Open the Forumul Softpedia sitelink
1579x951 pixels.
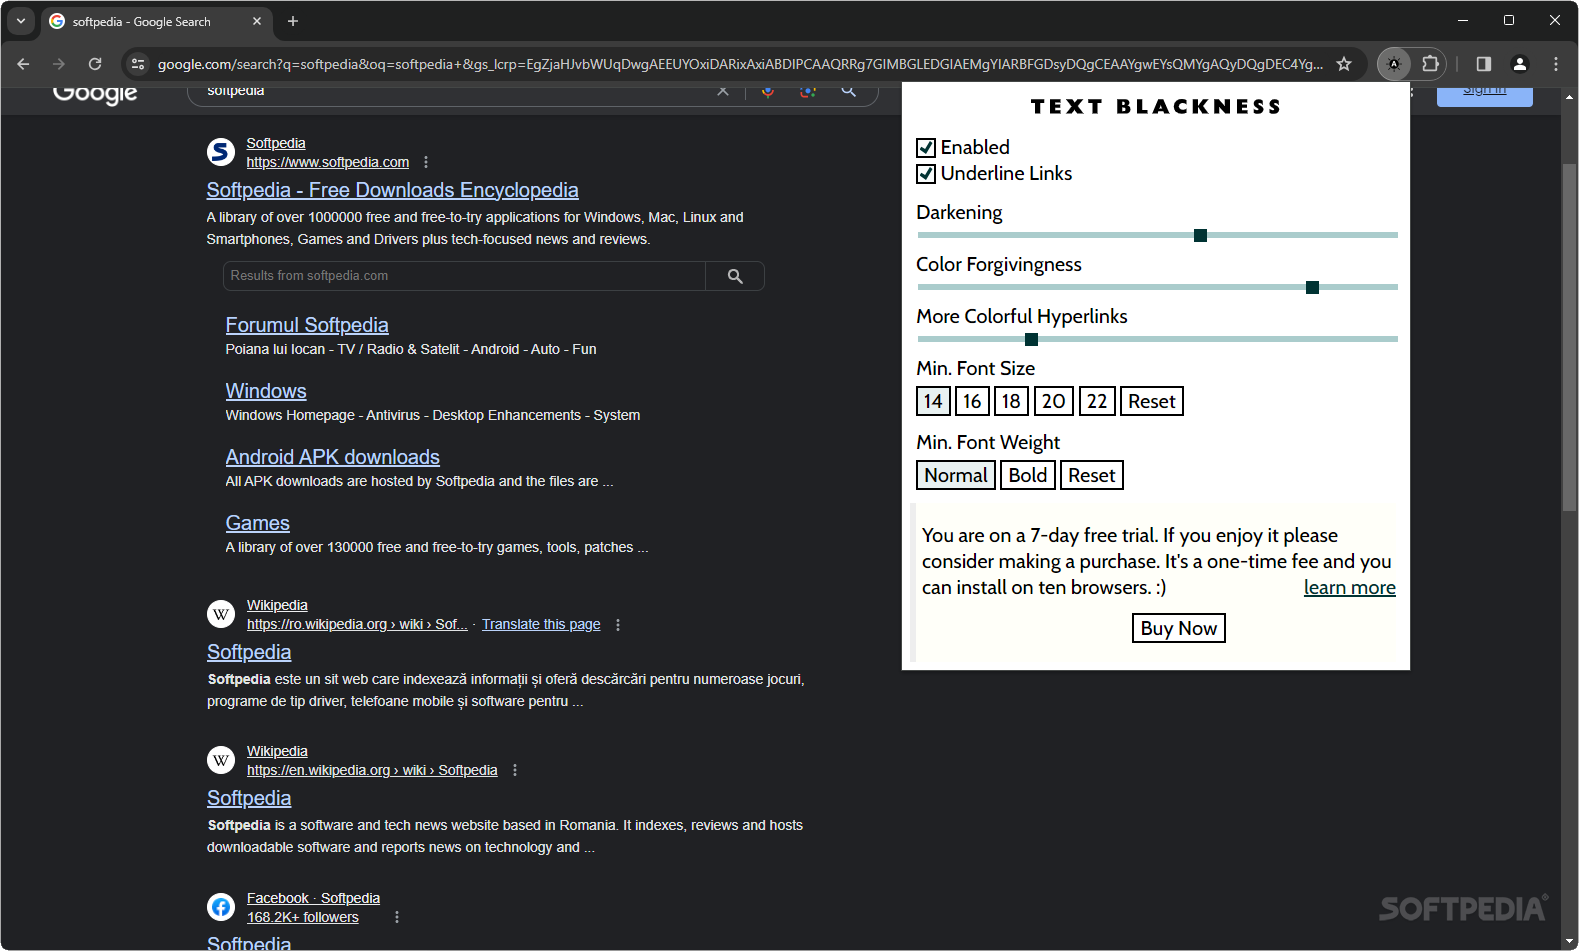point(307,325)
